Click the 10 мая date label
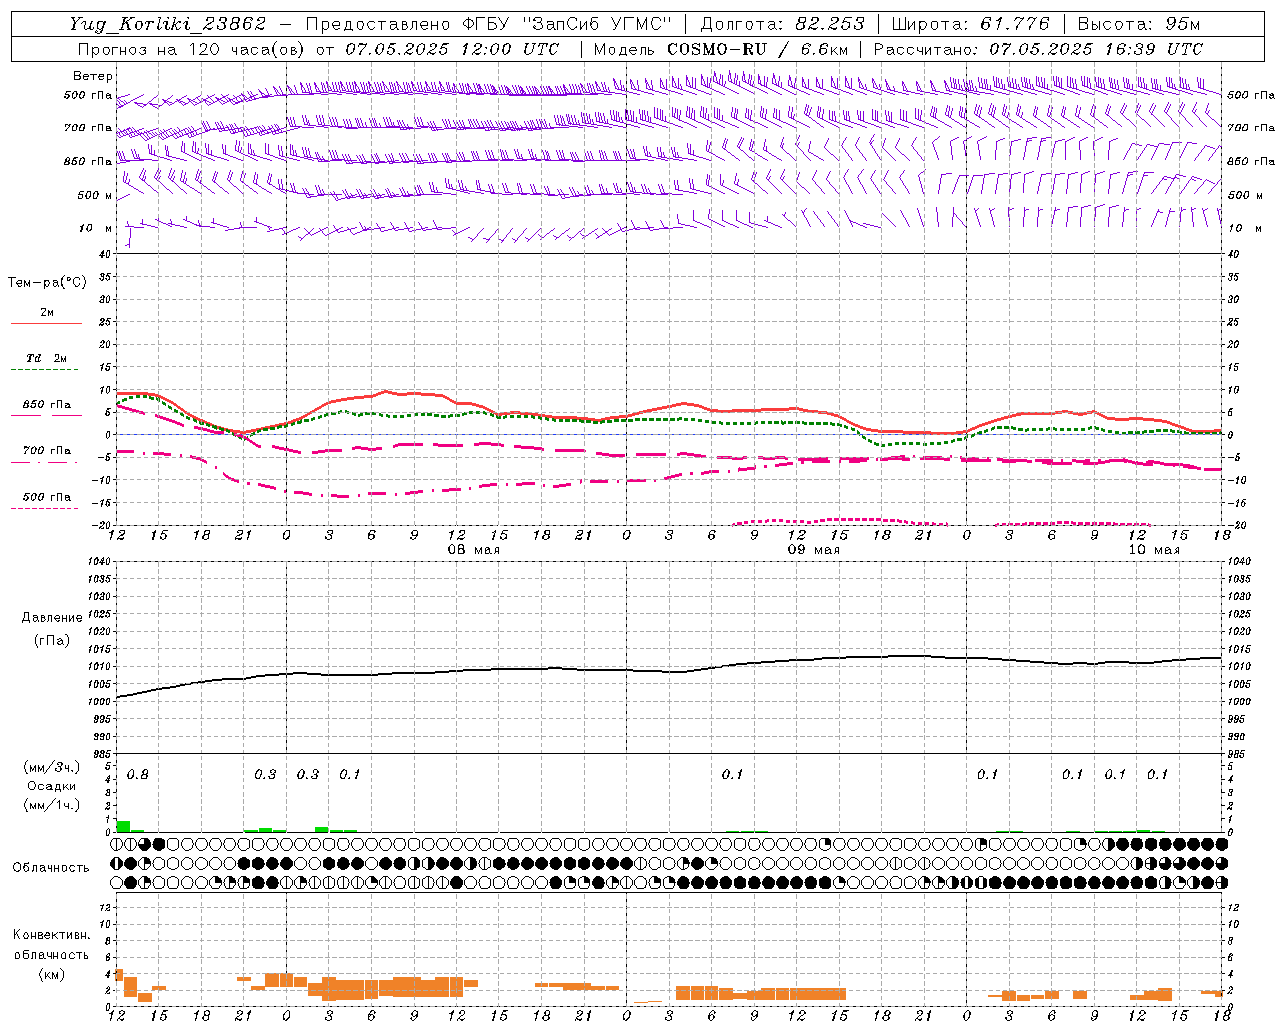The width and height of the screenshot is (1280, 1024). coord(1154,550)
